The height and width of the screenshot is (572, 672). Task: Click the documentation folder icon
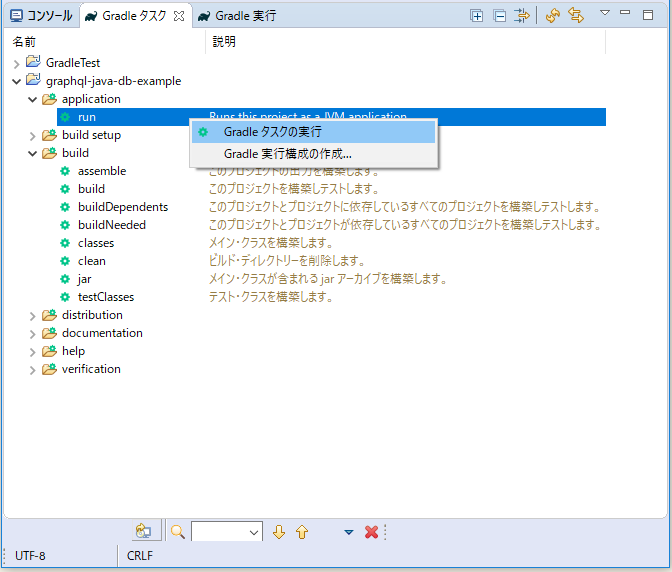coord(49,332)
